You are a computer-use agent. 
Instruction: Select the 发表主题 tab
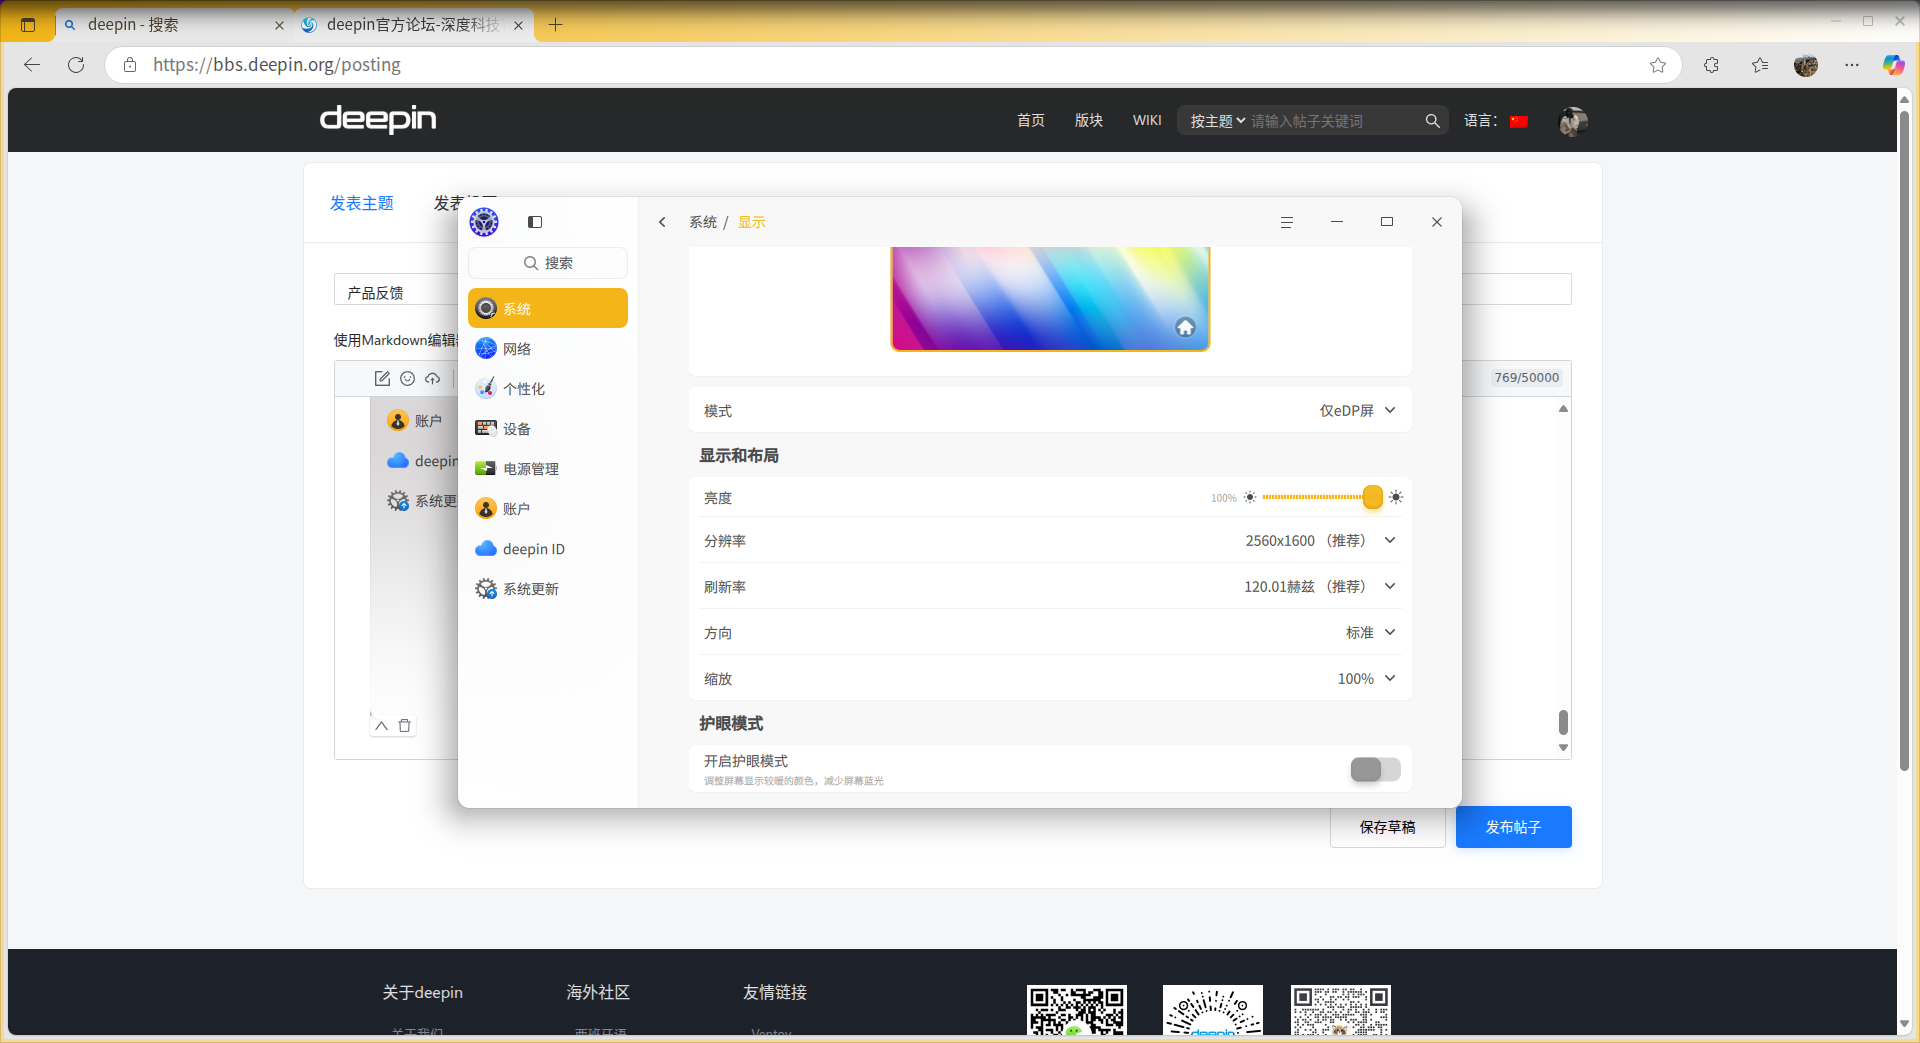pos(362,203)
